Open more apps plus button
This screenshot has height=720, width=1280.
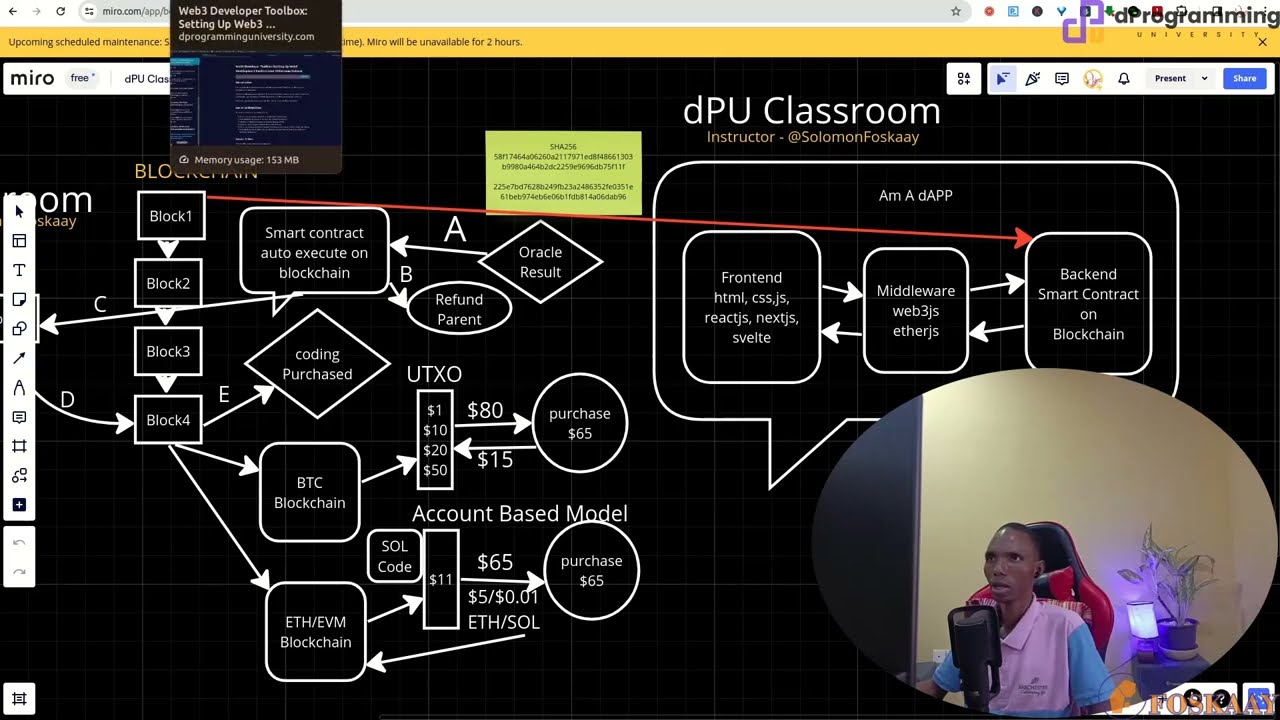(x=19, y=505)
